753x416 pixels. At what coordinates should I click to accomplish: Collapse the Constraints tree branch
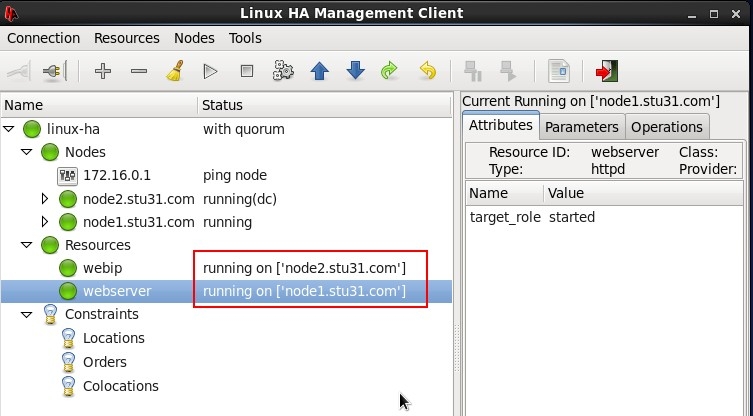click(x=27, y=315)
